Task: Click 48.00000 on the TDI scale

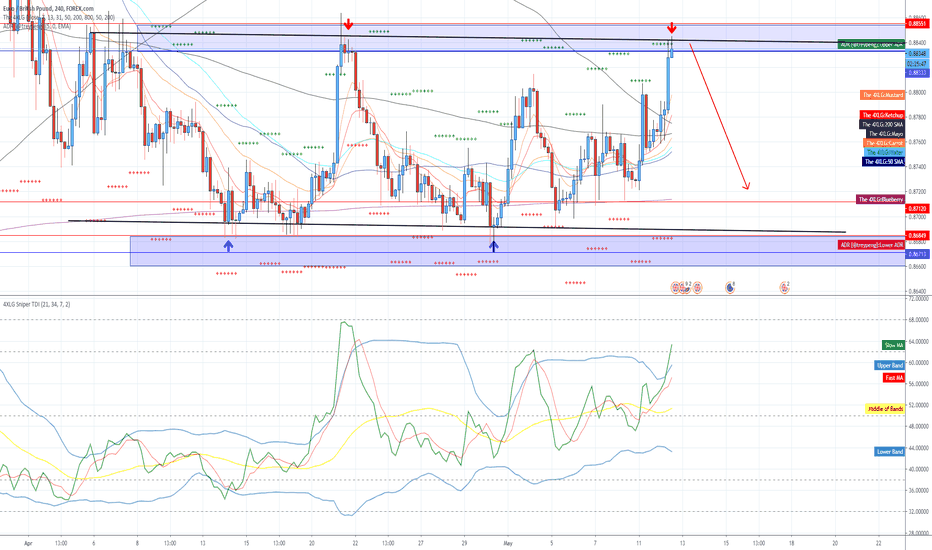Action: coord(919,426)
